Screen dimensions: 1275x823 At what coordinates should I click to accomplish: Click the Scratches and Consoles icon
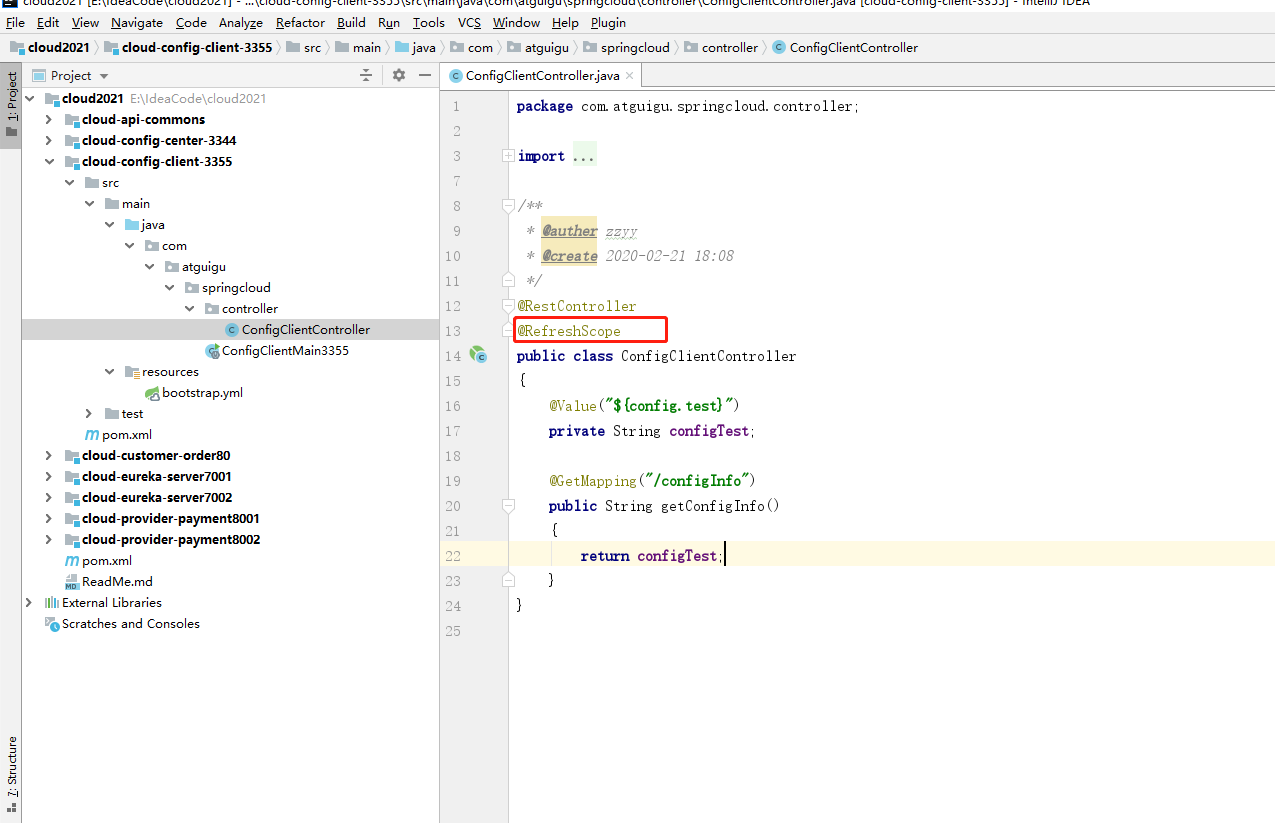(x=52, y=624)
